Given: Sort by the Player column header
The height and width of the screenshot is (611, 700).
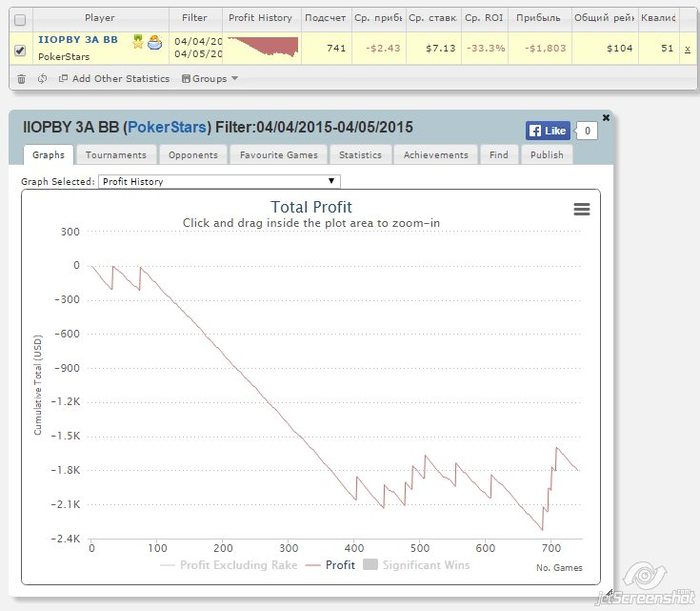Looking at the screenshot, I should coord(100,18).
